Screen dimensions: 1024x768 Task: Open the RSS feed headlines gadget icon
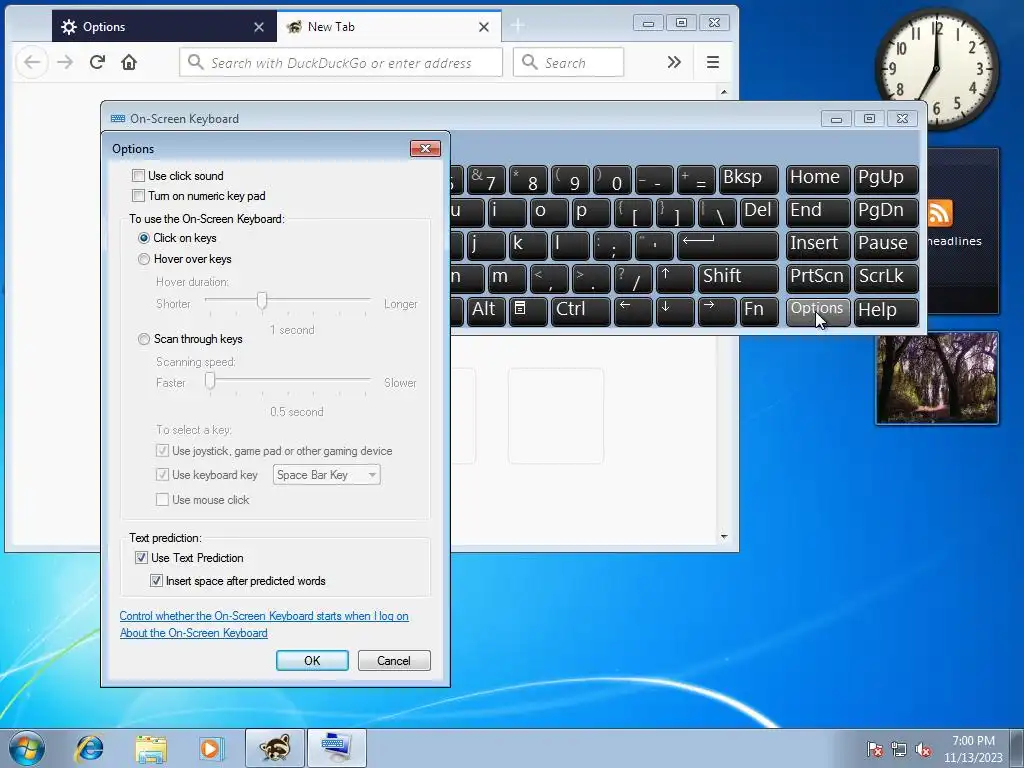coord(939,214)
